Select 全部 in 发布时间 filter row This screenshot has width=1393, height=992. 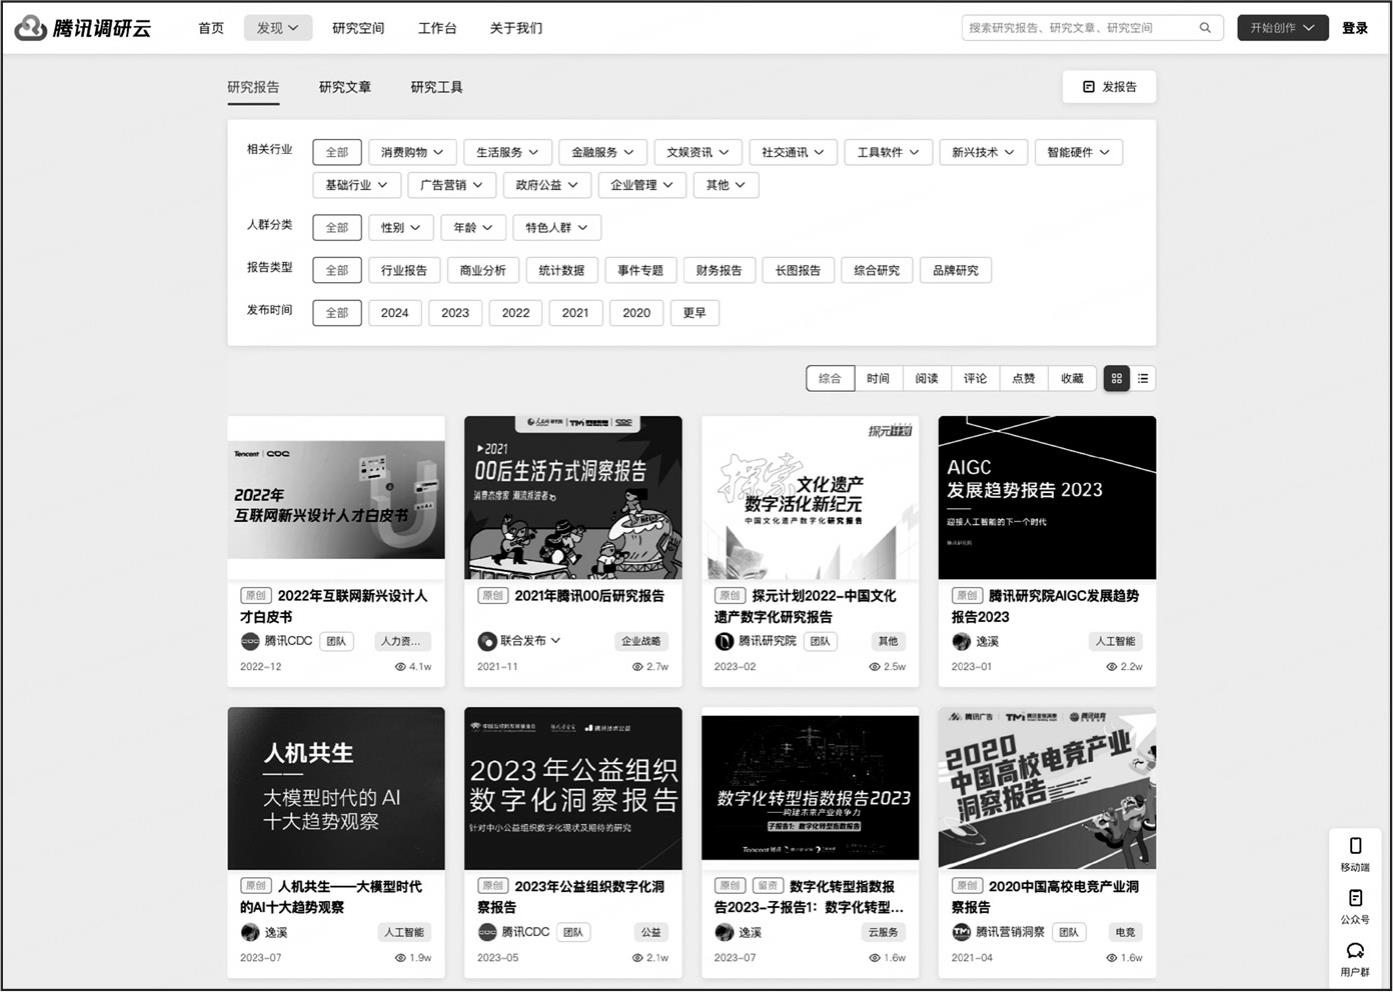coord(337,313)
